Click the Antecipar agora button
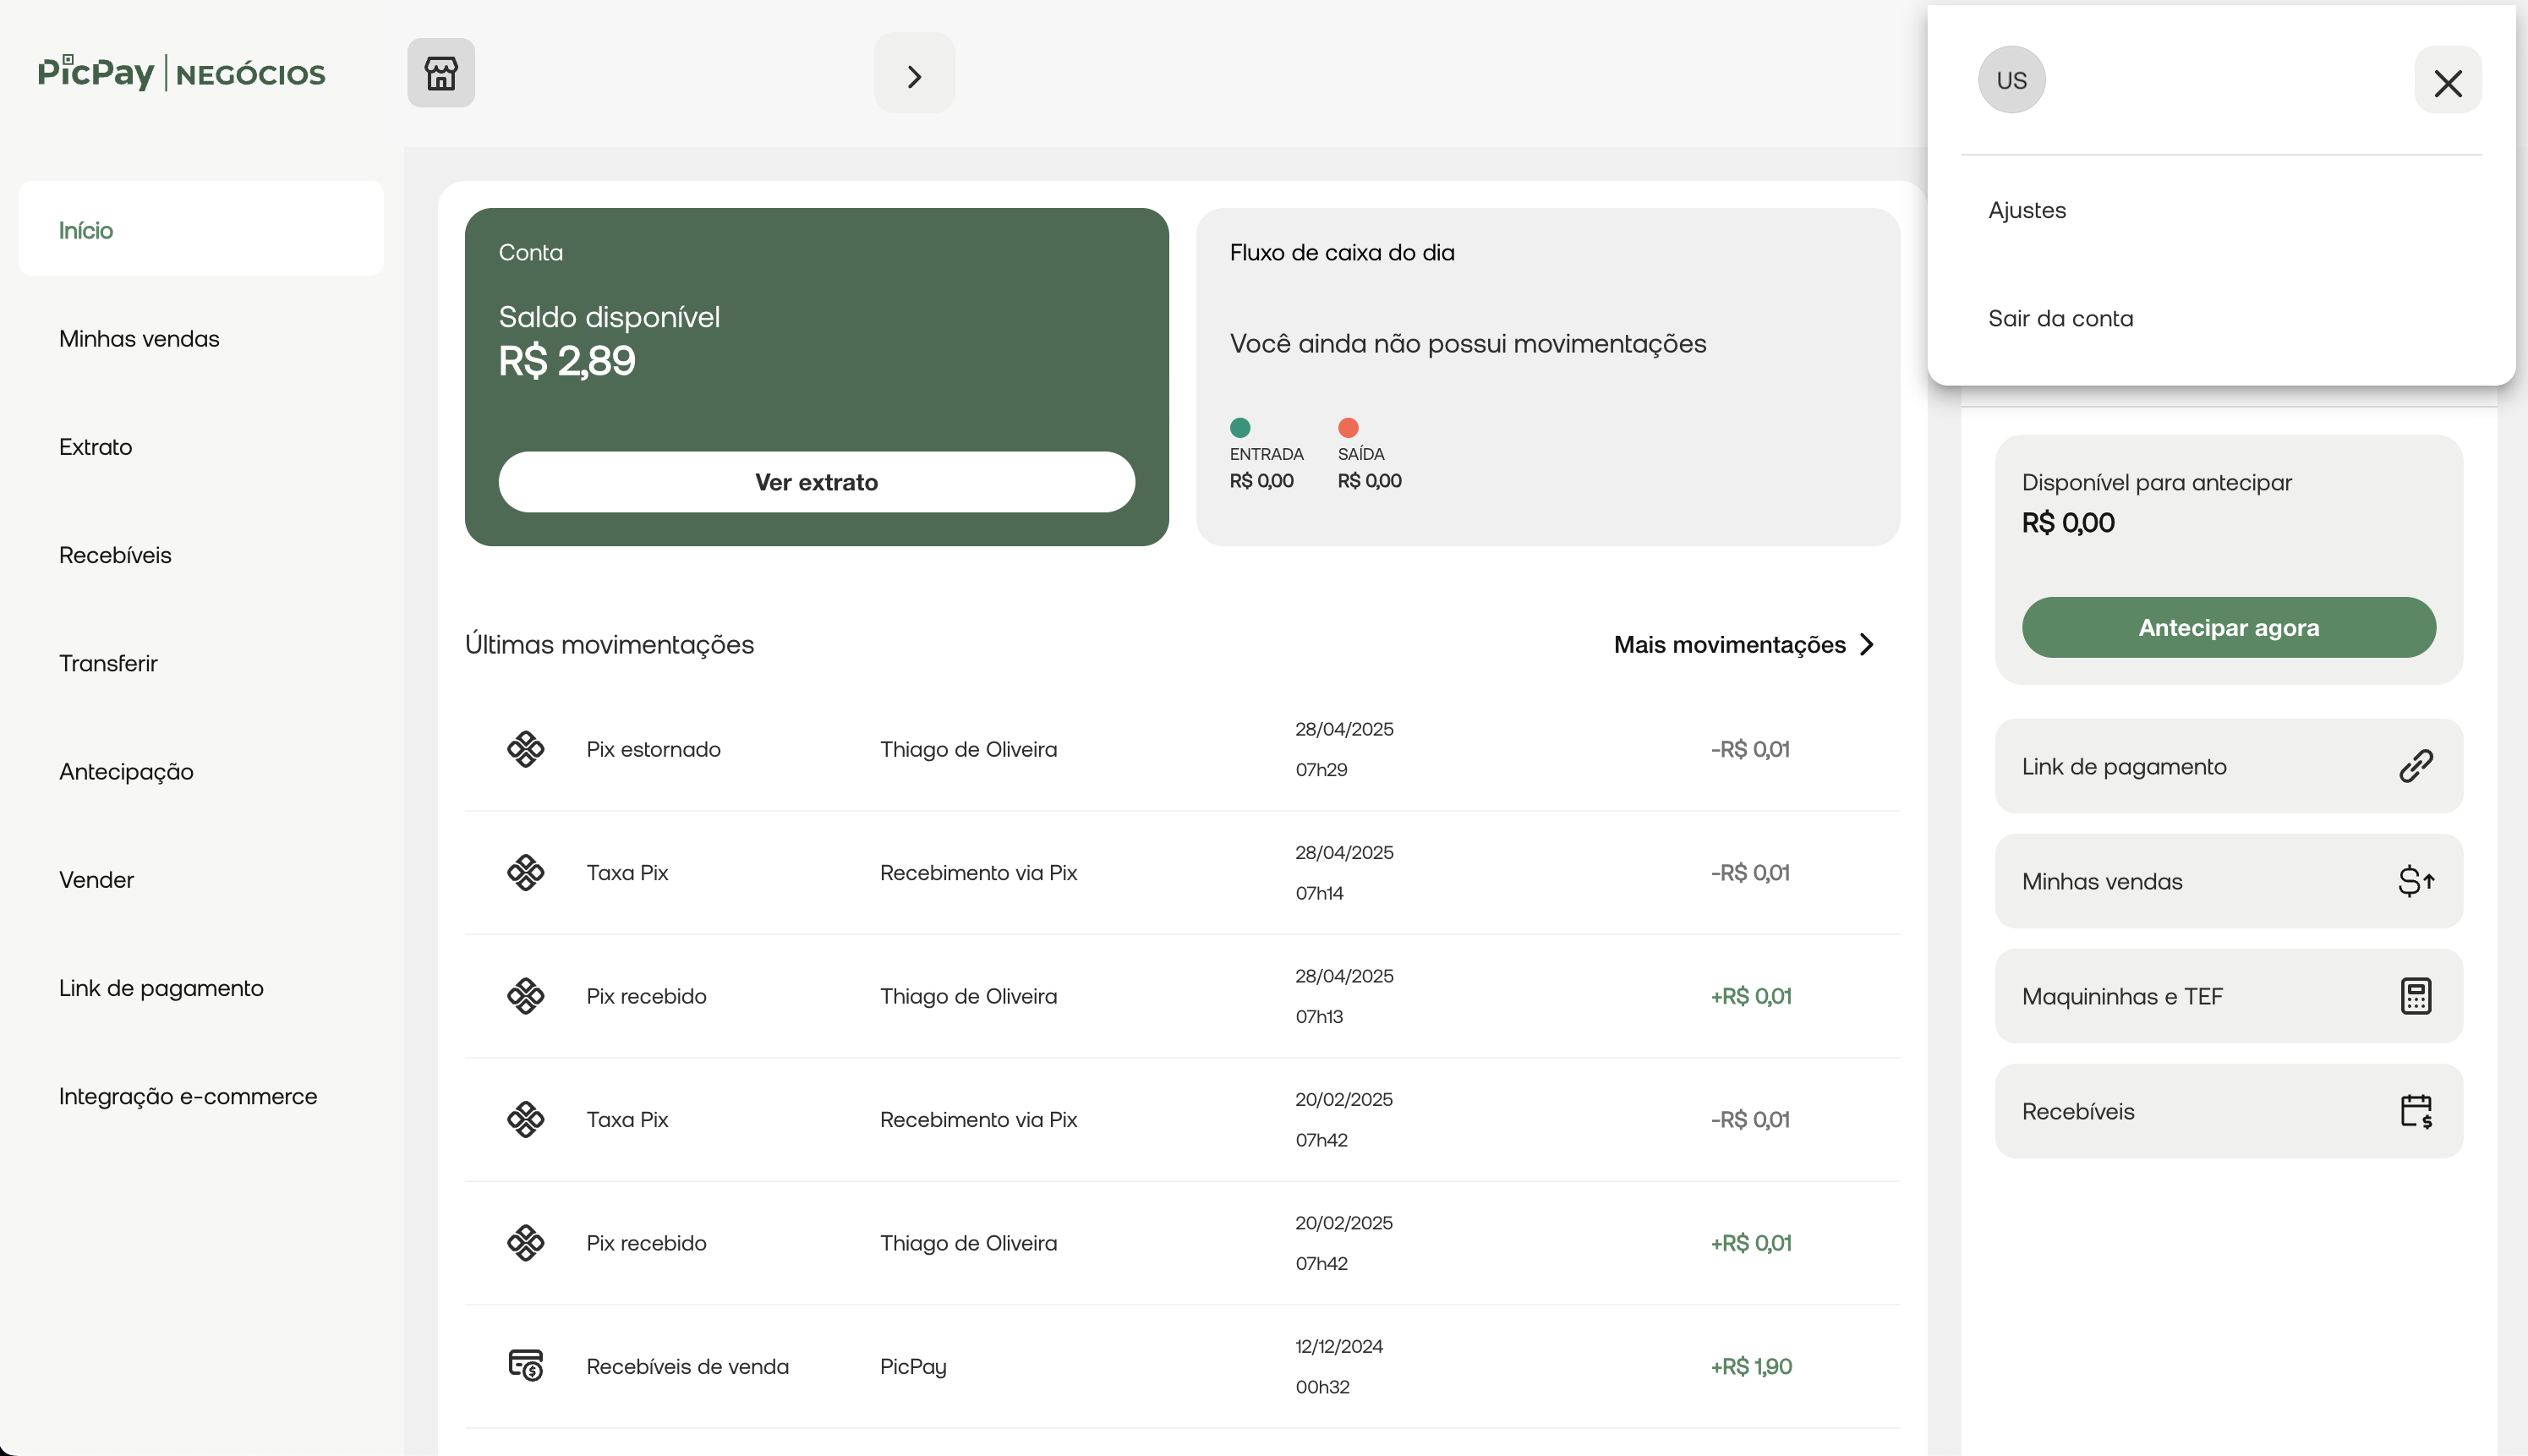Image resolution: width=2528 pixels, height=1456 pixels. click(2228, 628)
